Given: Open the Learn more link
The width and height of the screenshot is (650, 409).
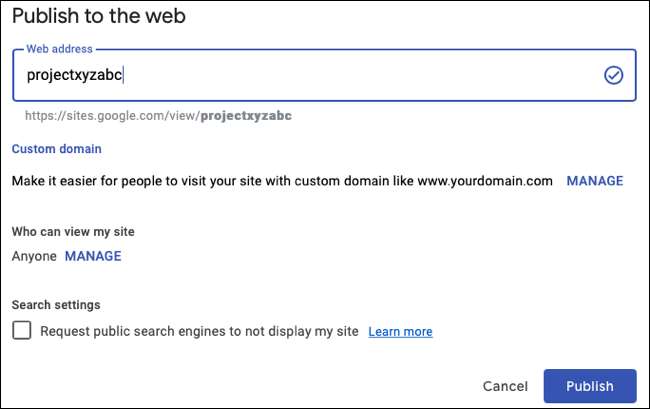Looking at the screenshot, I should coord(400,332).
